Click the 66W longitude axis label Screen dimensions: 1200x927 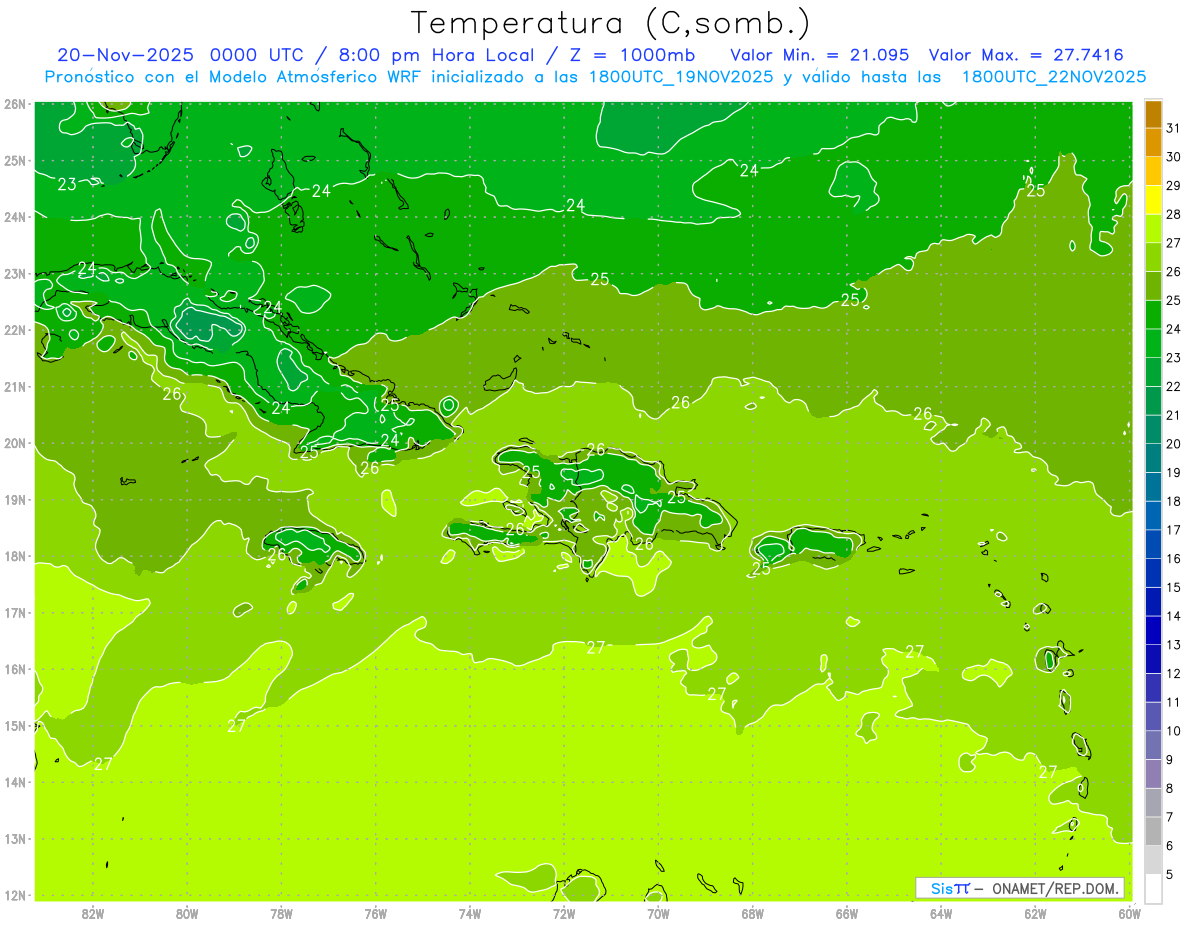[847, 912]
